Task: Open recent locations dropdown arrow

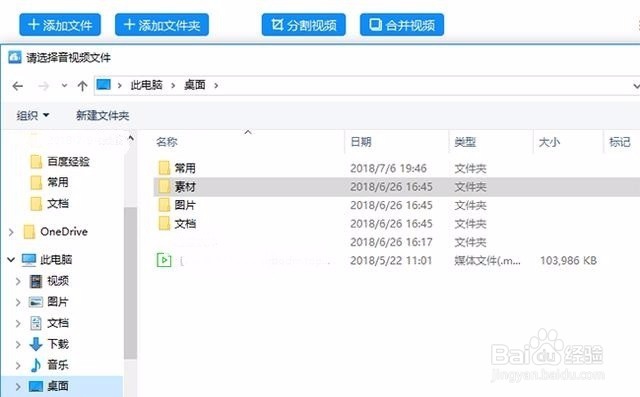Action: click(64, 86)
